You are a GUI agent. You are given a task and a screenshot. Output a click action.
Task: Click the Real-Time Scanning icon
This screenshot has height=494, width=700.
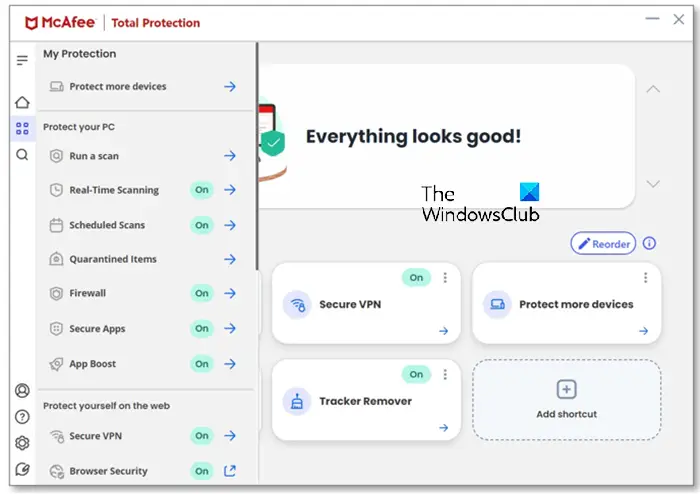tap(56, 190)
